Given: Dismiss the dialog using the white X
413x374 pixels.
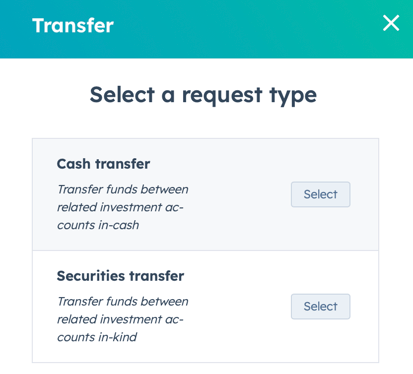Looking at the screenshot, I should pos(391,23).
